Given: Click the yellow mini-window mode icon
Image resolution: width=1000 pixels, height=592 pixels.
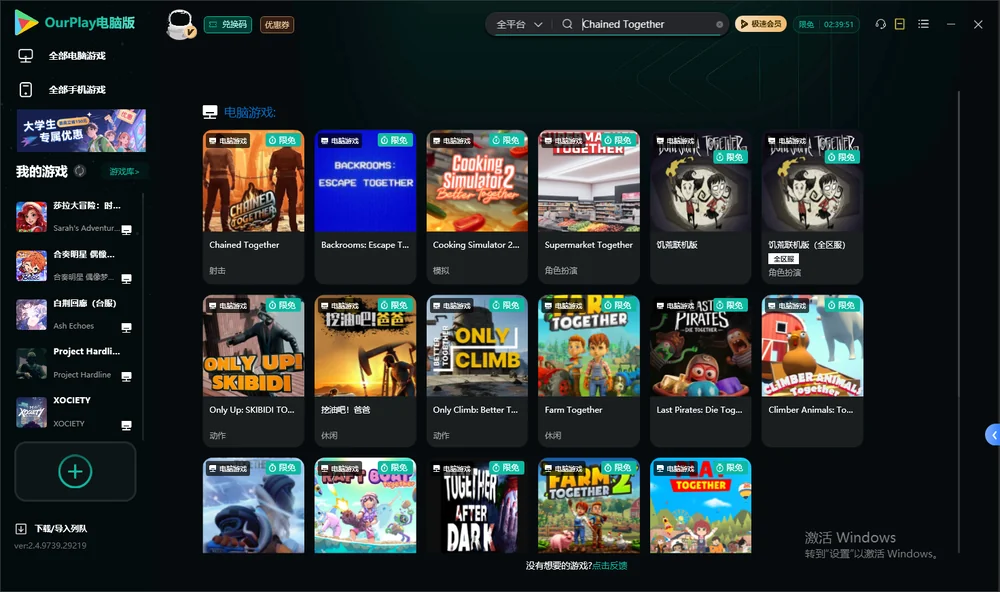Looking at the screenshot, I should pyautogui.click(x=899, y=24).
